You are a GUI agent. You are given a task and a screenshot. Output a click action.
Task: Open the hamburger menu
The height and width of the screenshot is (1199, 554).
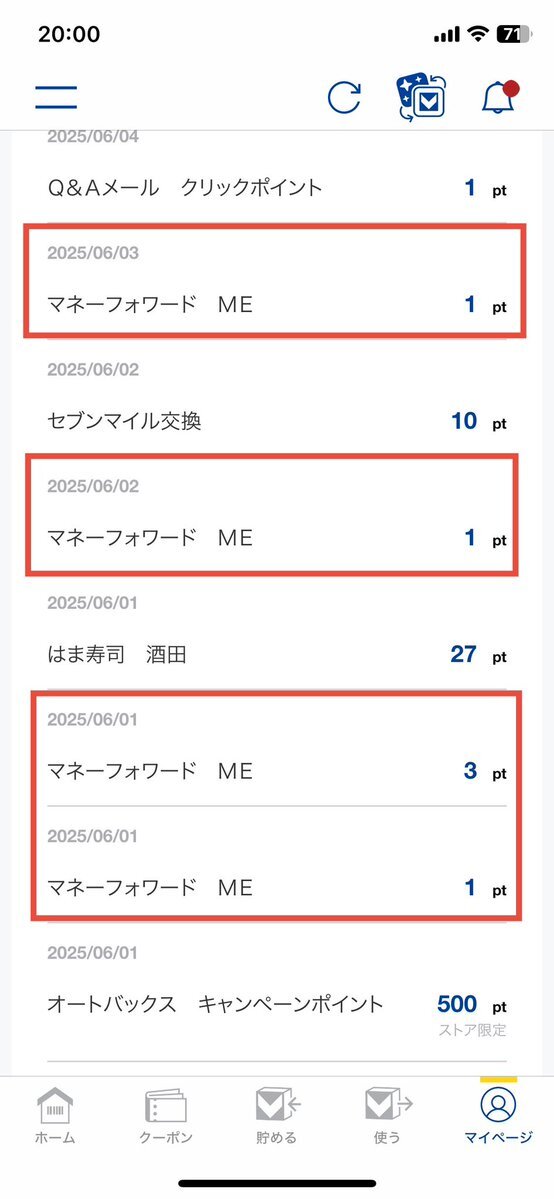(x=56, y=97)
